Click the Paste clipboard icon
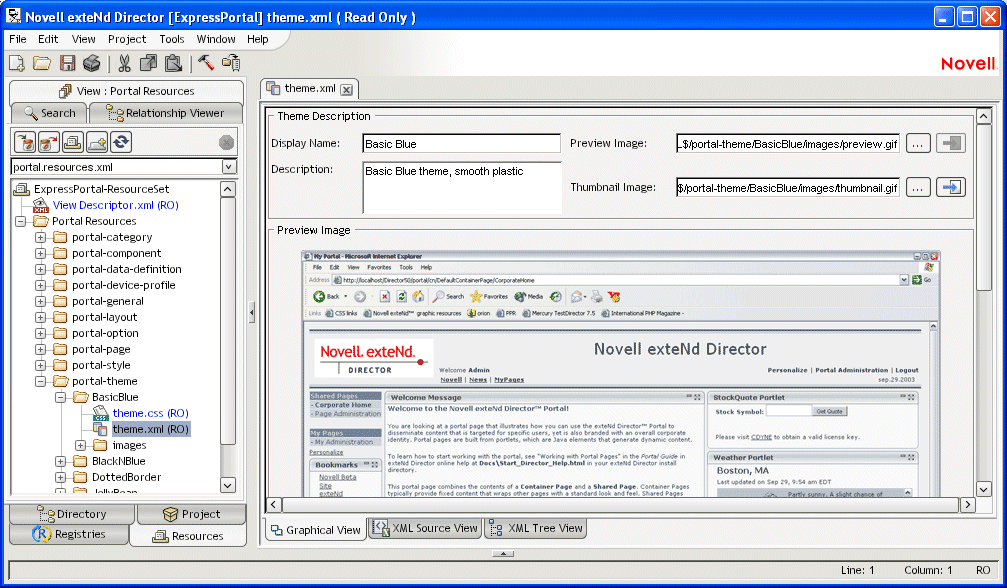The height and width of the screenshot is (588, 1007). coord(173,63)
